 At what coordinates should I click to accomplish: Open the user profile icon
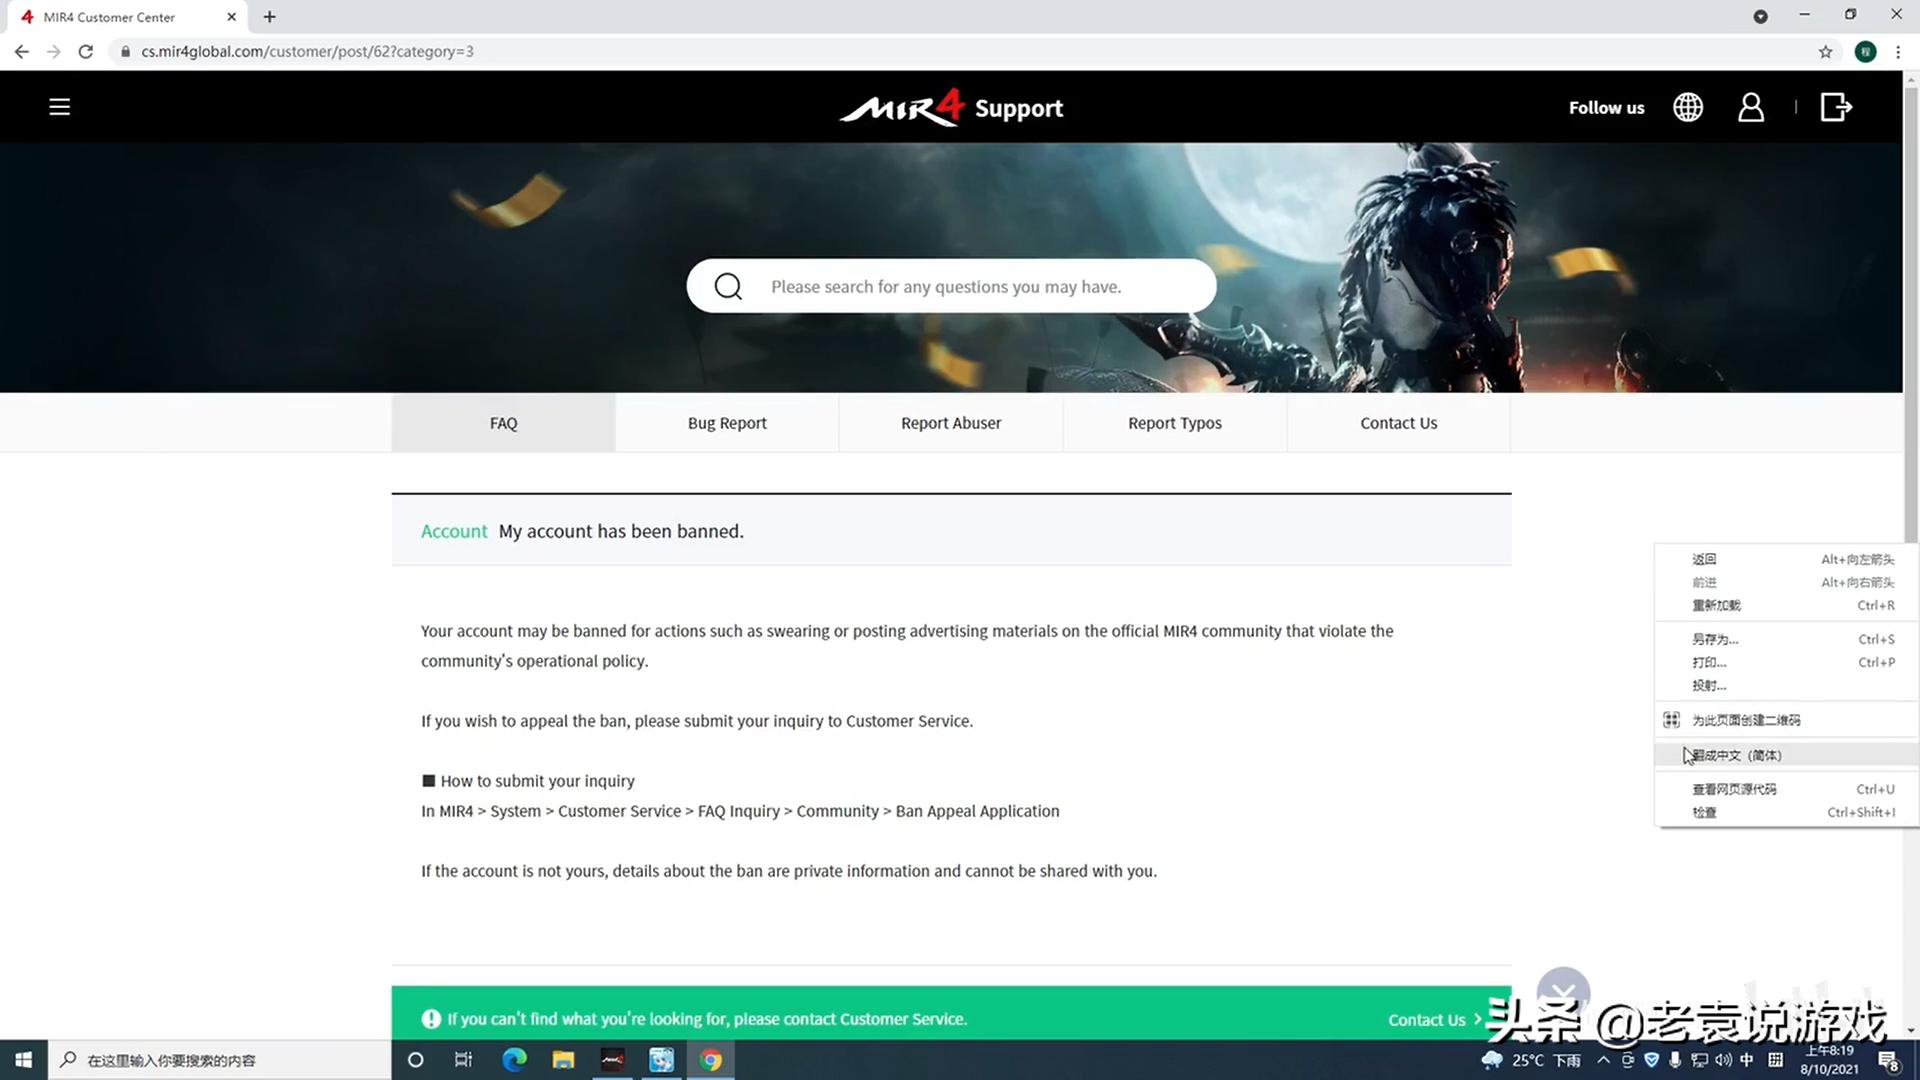click(1751, 107)
